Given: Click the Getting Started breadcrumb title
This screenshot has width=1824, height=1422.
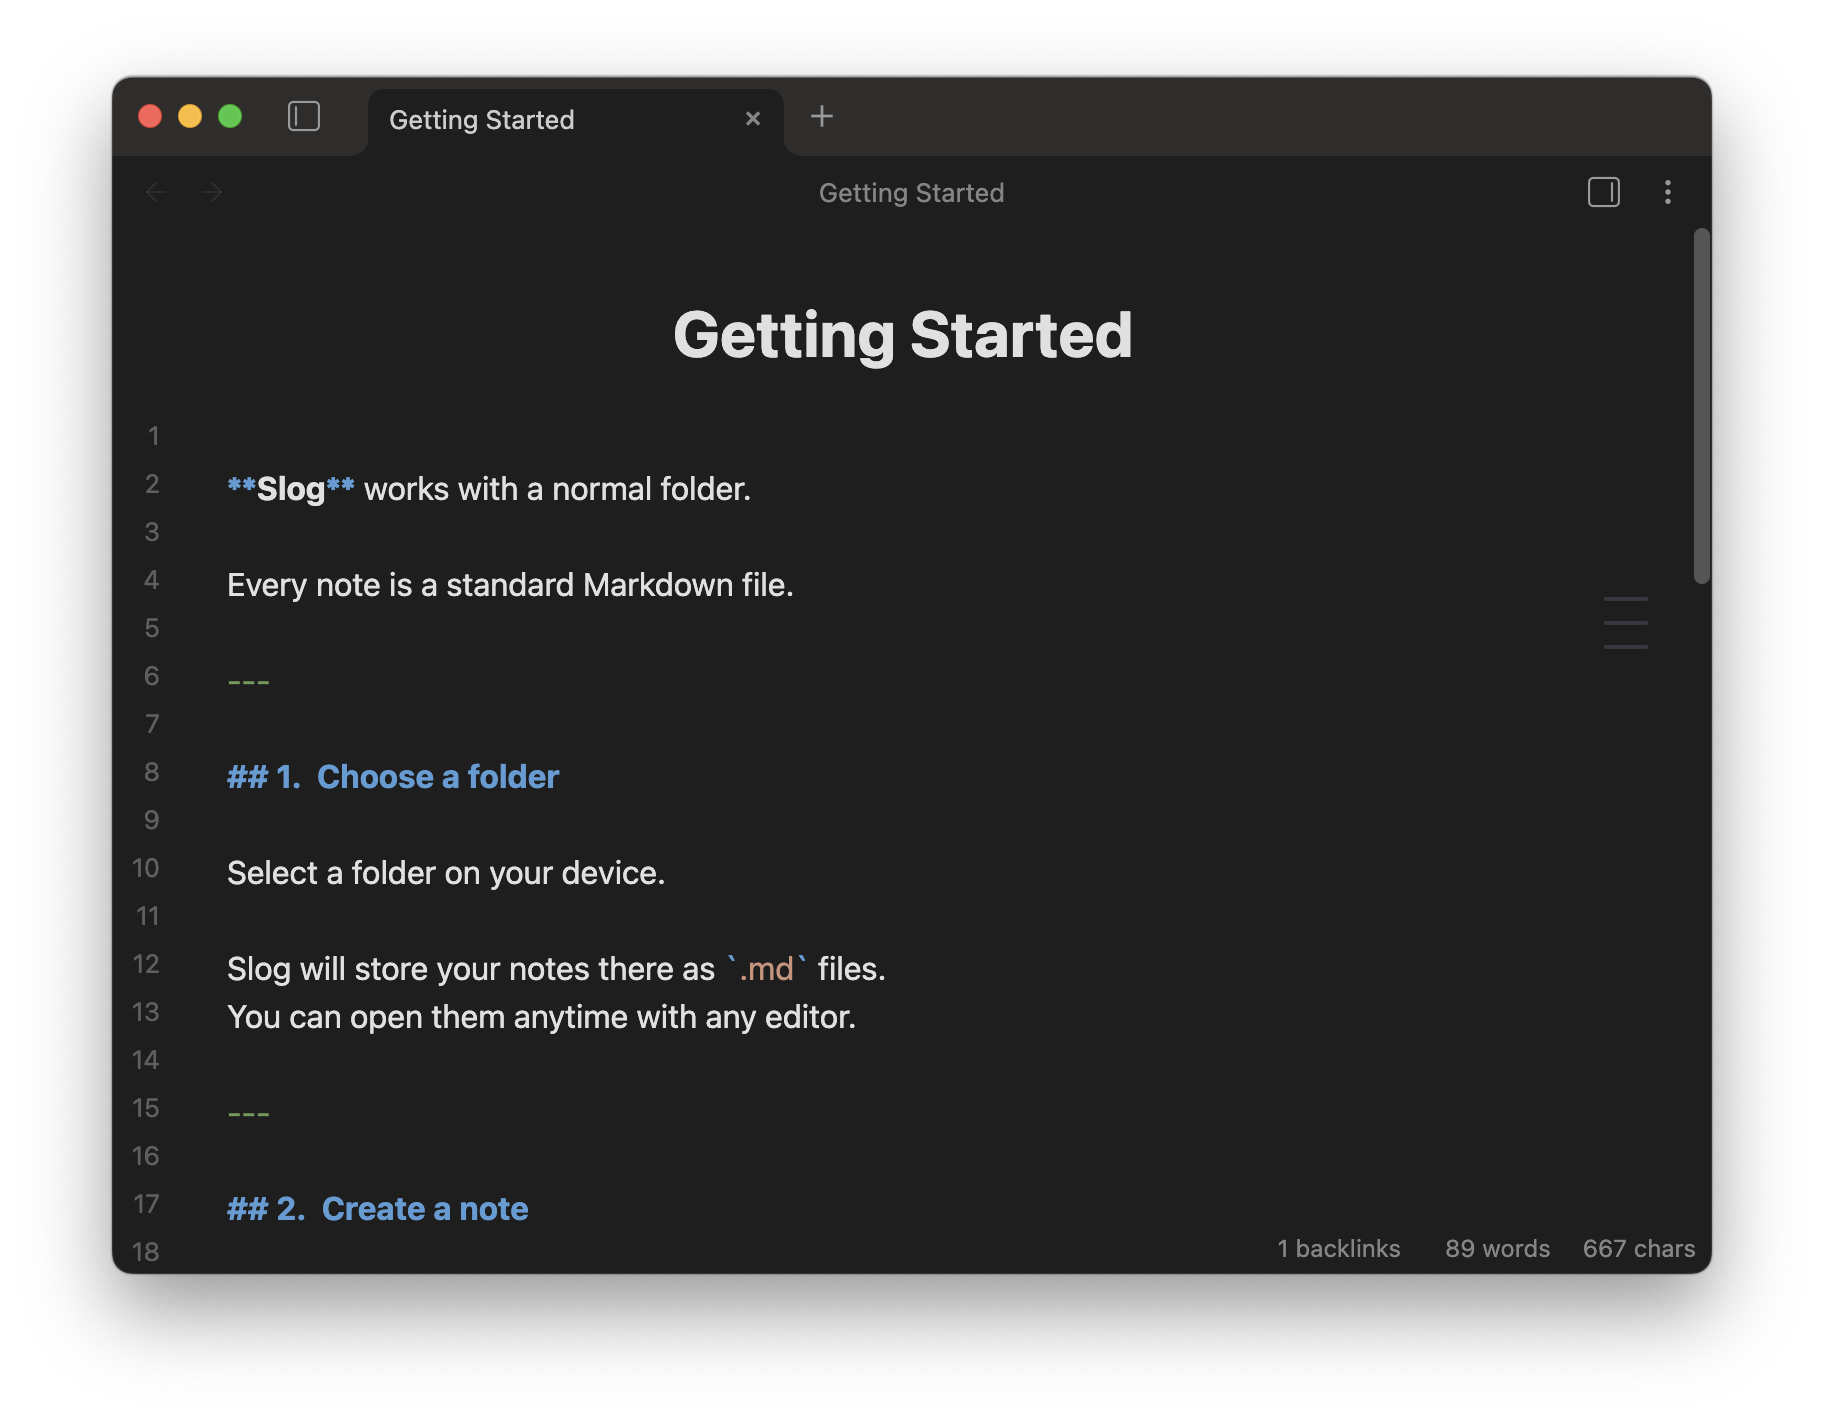Looking at the screenshot, I should coord(911,193).
